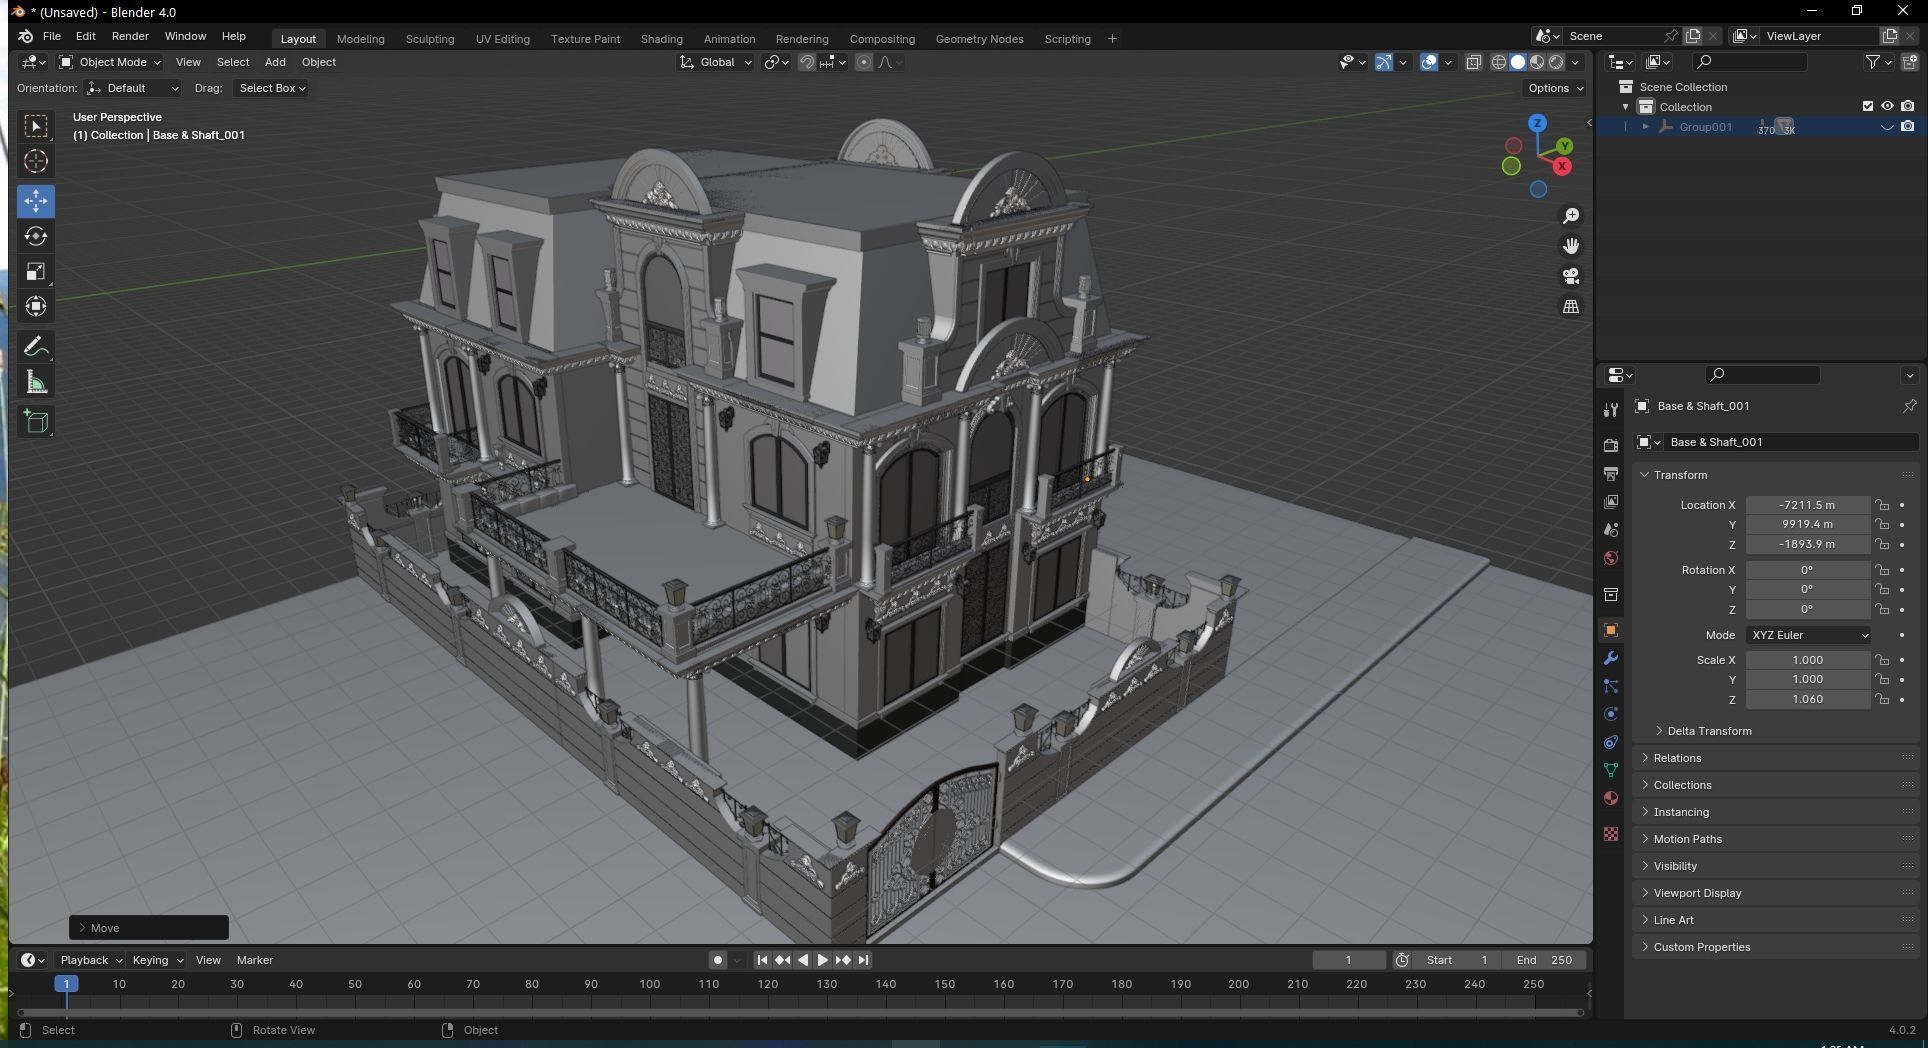
Task: Toggle X-ray display in viewport header
Action: [x=1473, y=62]
